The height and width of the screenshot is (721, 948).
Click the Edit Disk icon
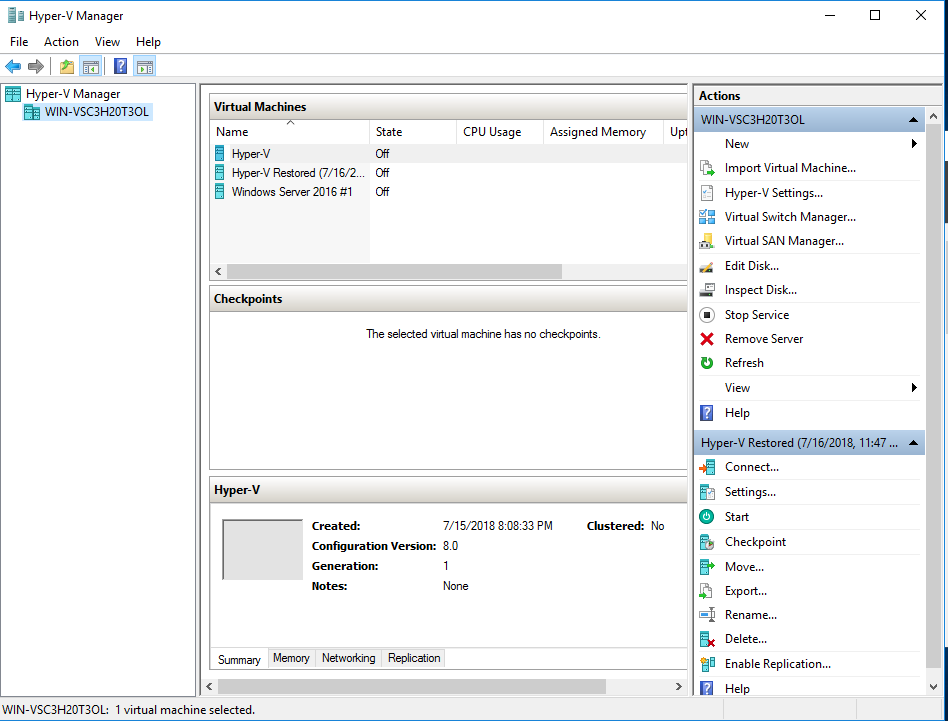click(707, 267)
